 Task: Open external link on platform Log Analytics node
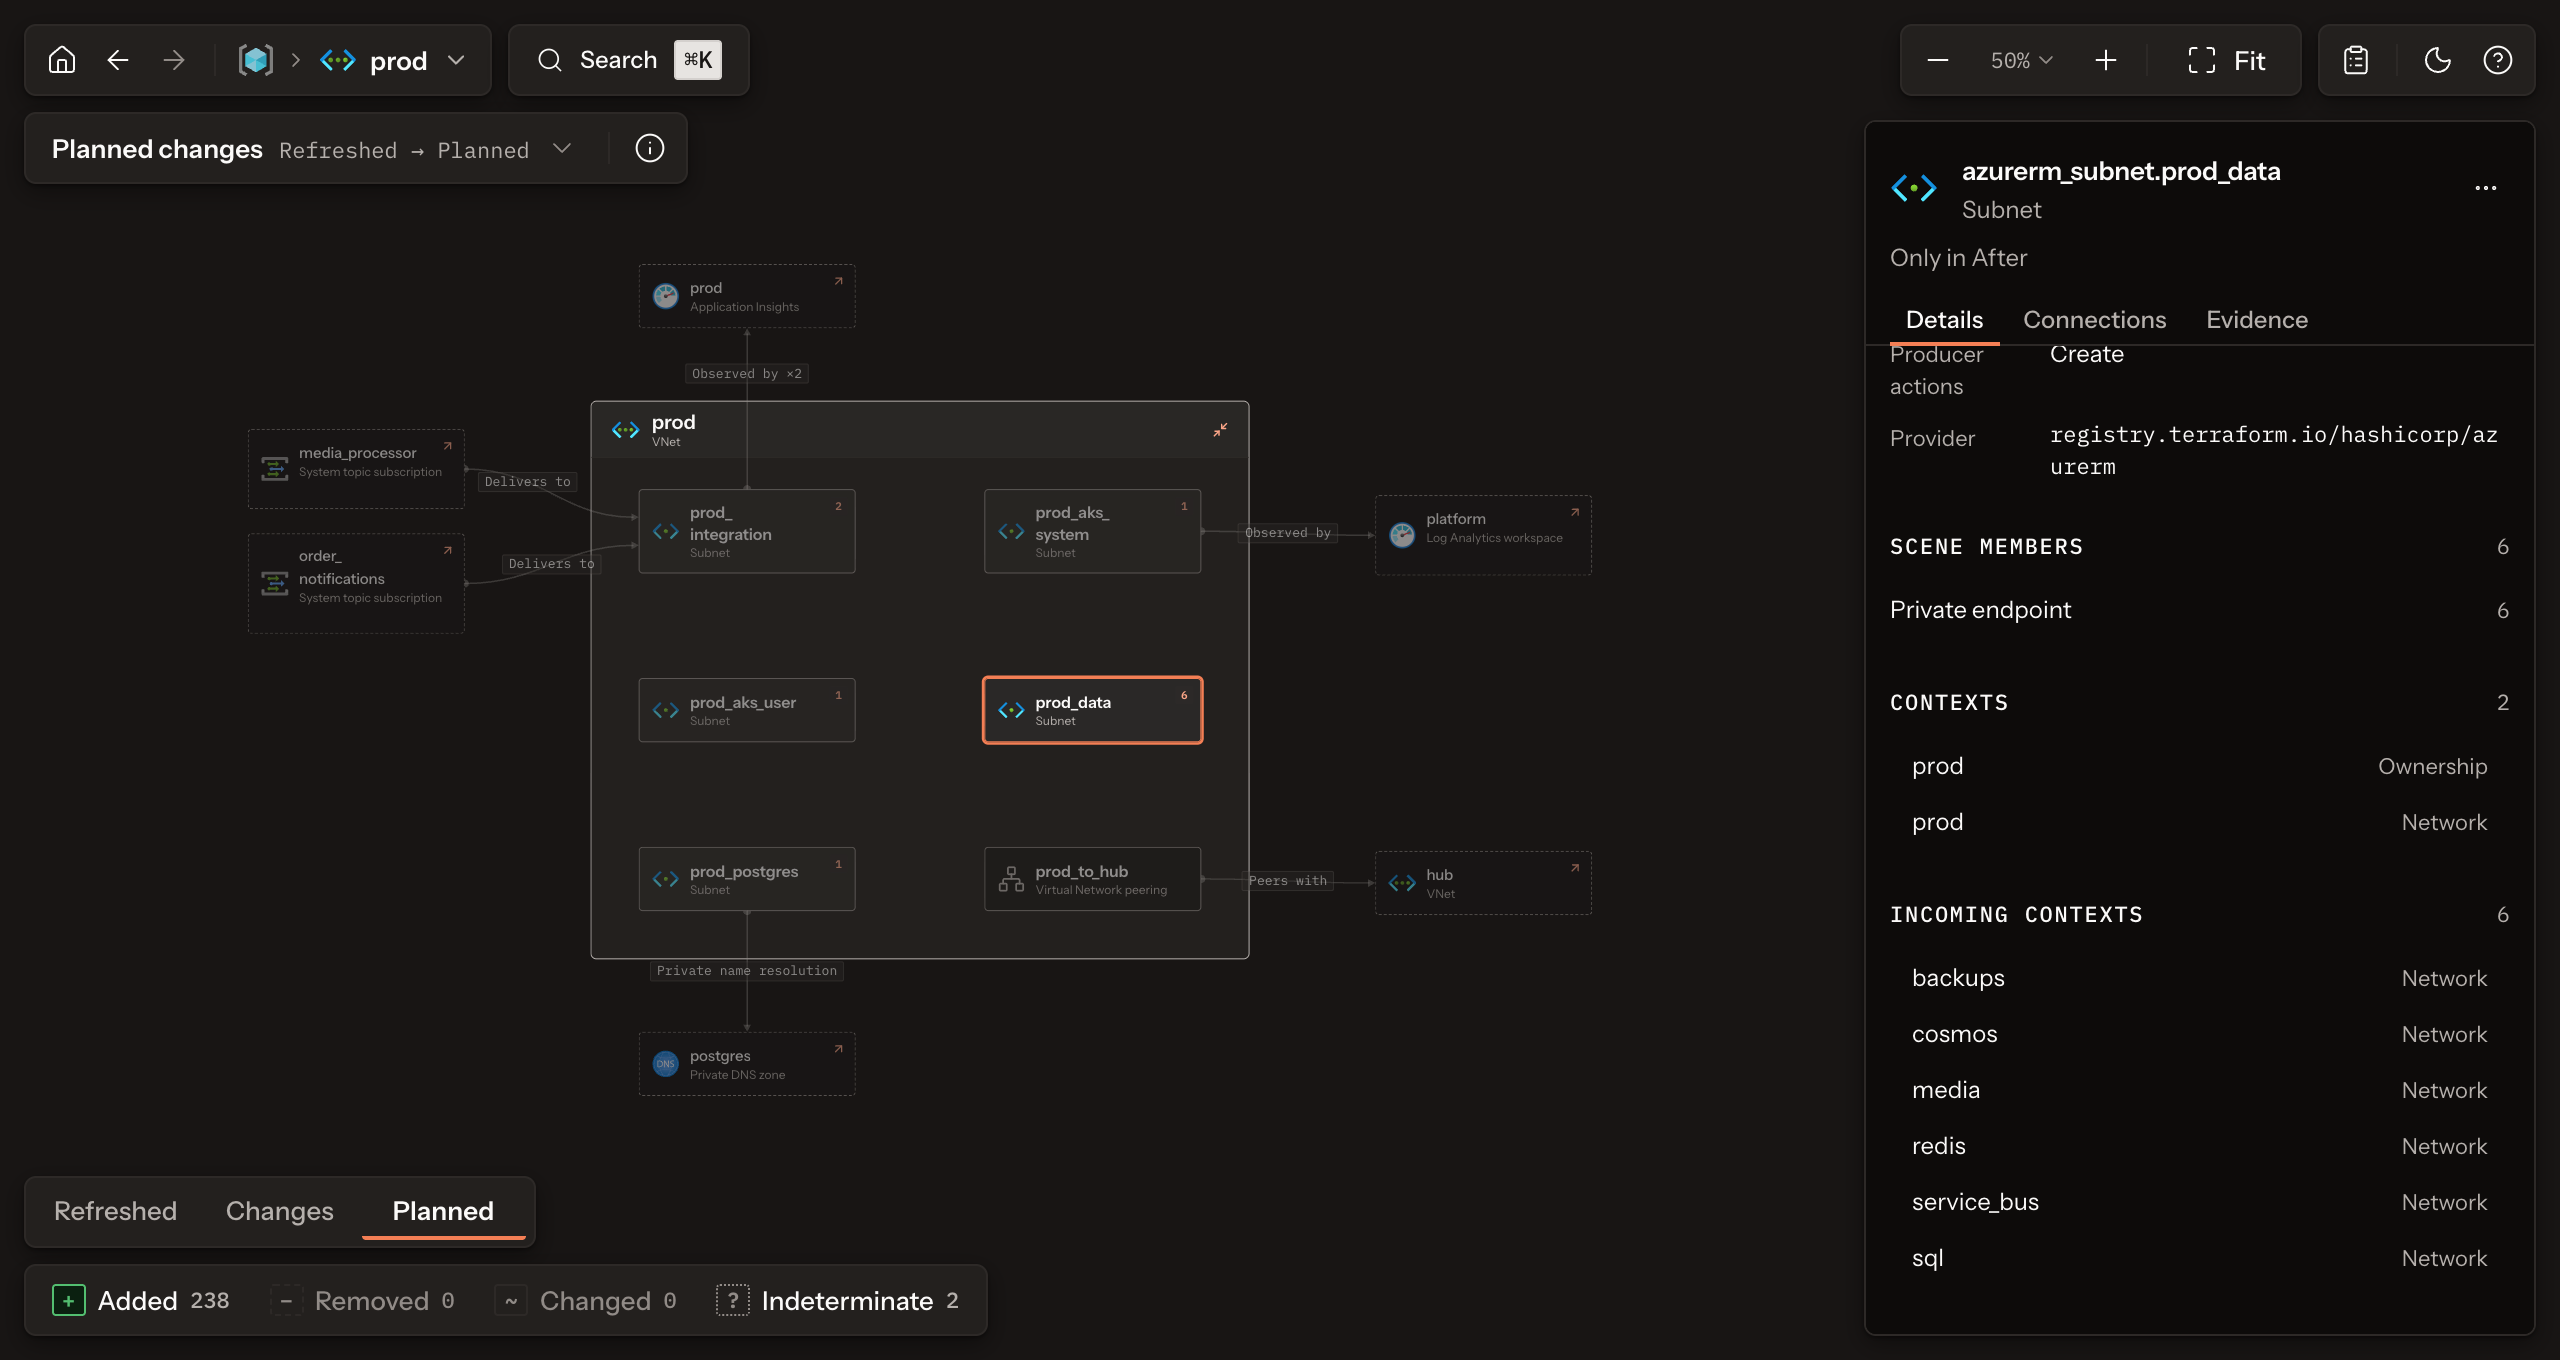coord(1574,512)
